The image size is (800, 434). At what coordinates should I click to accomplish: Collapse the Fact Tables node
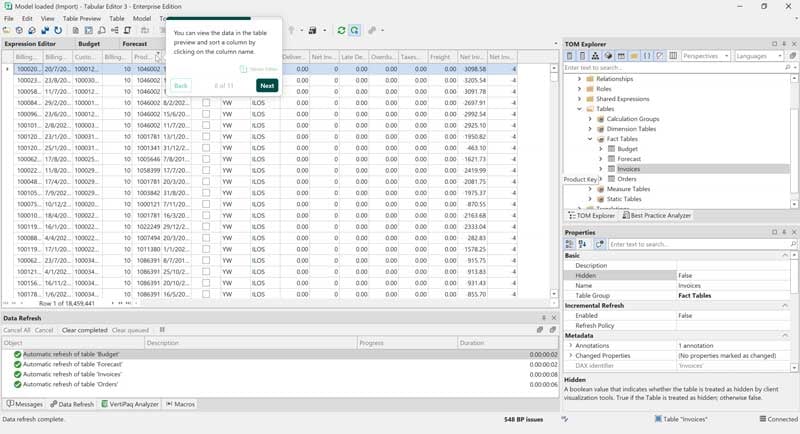point(590,139)
